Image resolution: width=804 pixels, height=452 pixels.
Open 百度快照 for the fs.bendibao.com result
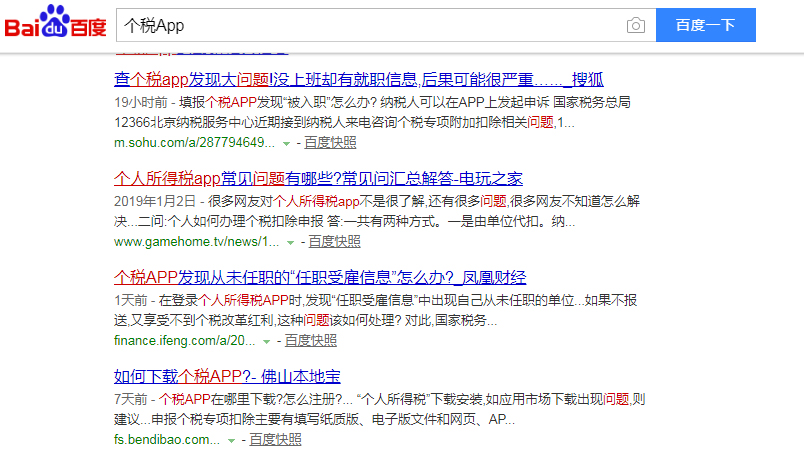point(275,439)
